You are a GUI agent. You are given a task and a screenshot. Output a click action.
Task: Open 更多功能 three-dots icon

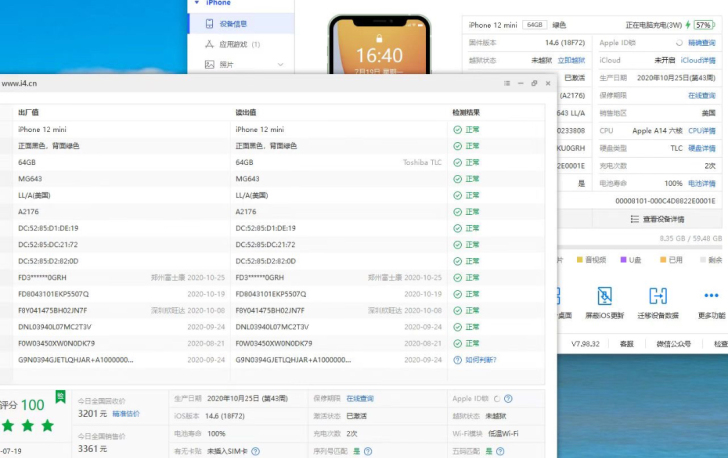711,295
